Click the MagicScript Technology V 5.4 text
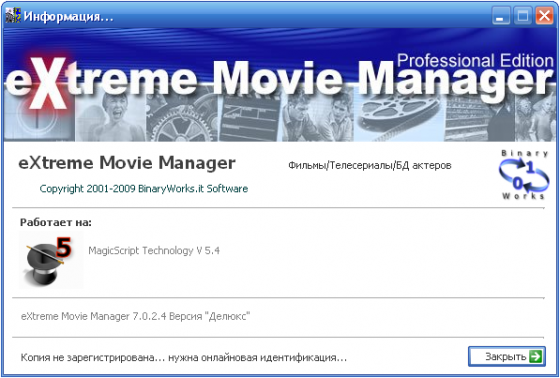The width and height of the screenshot is (560, 378). coord(154,251)
